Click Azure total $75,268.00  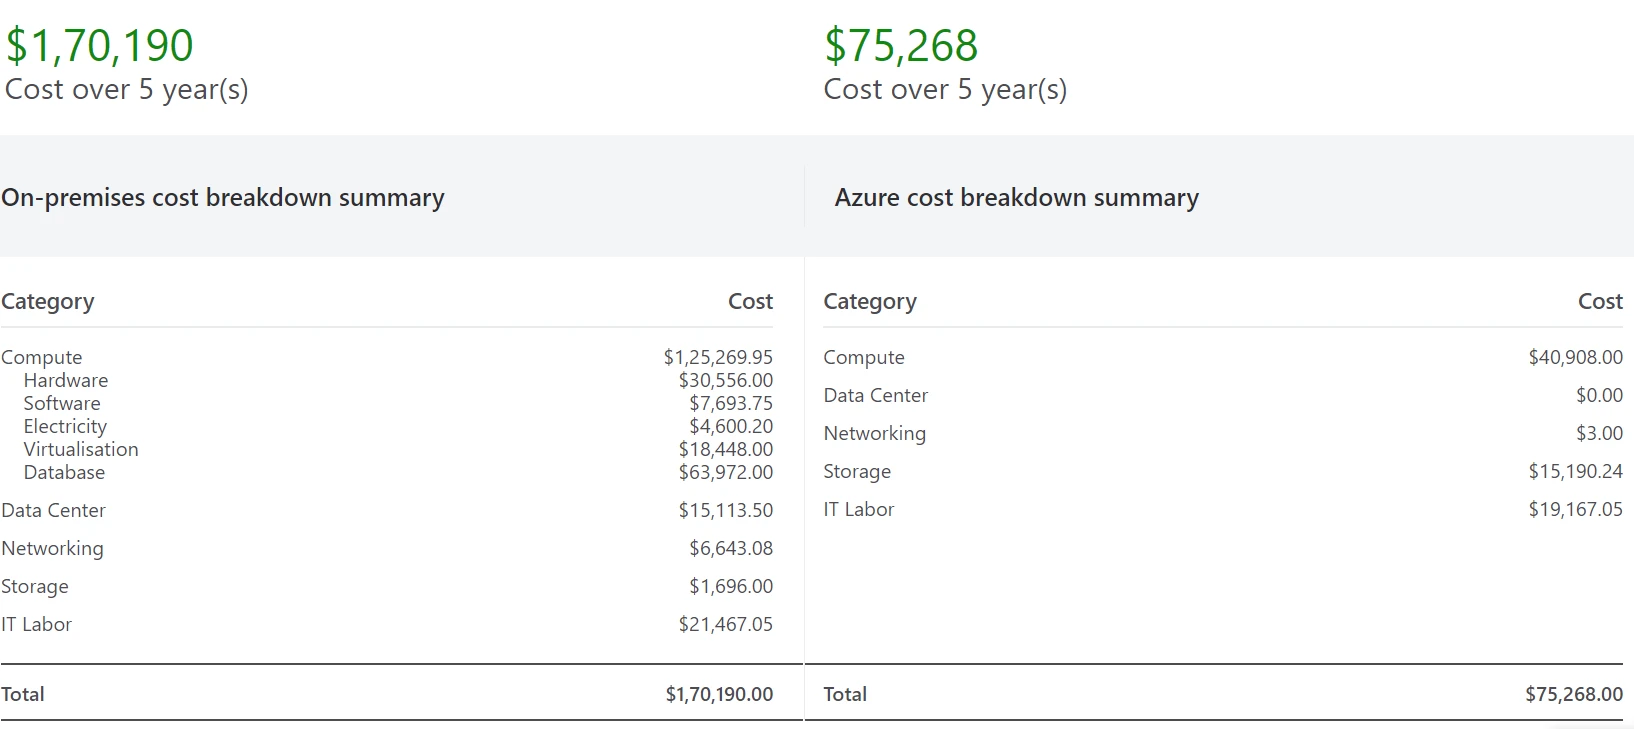(1574, 694)
